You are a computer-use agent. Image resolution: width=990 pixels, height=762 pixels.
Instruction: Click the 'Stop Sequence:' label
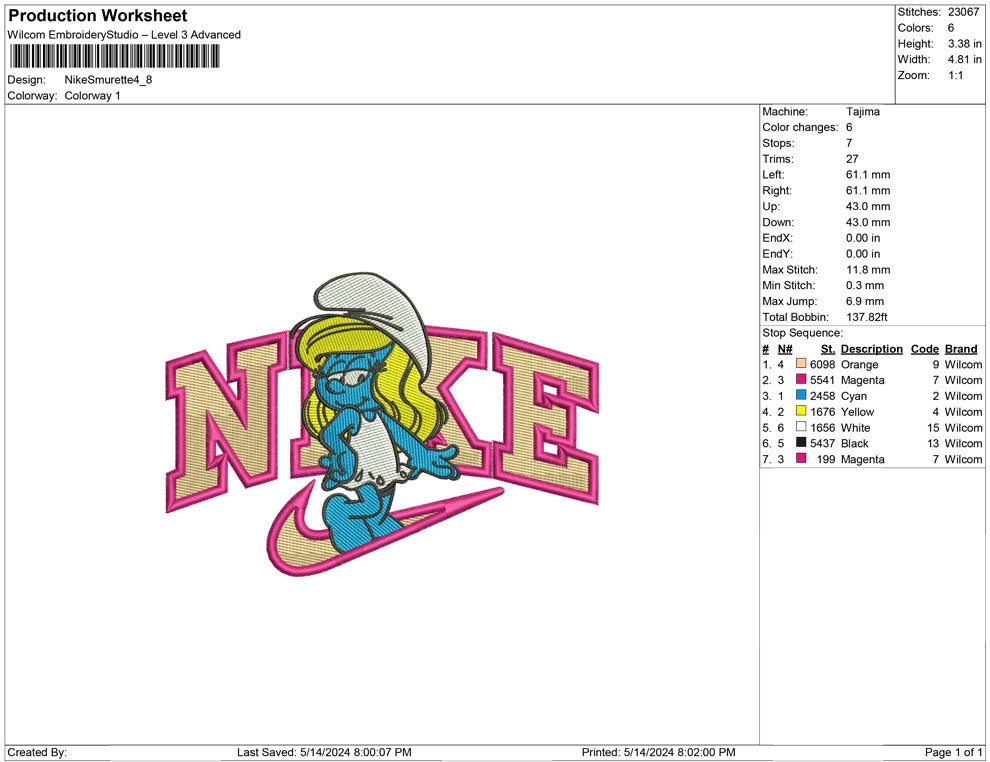tap(802, 333)
